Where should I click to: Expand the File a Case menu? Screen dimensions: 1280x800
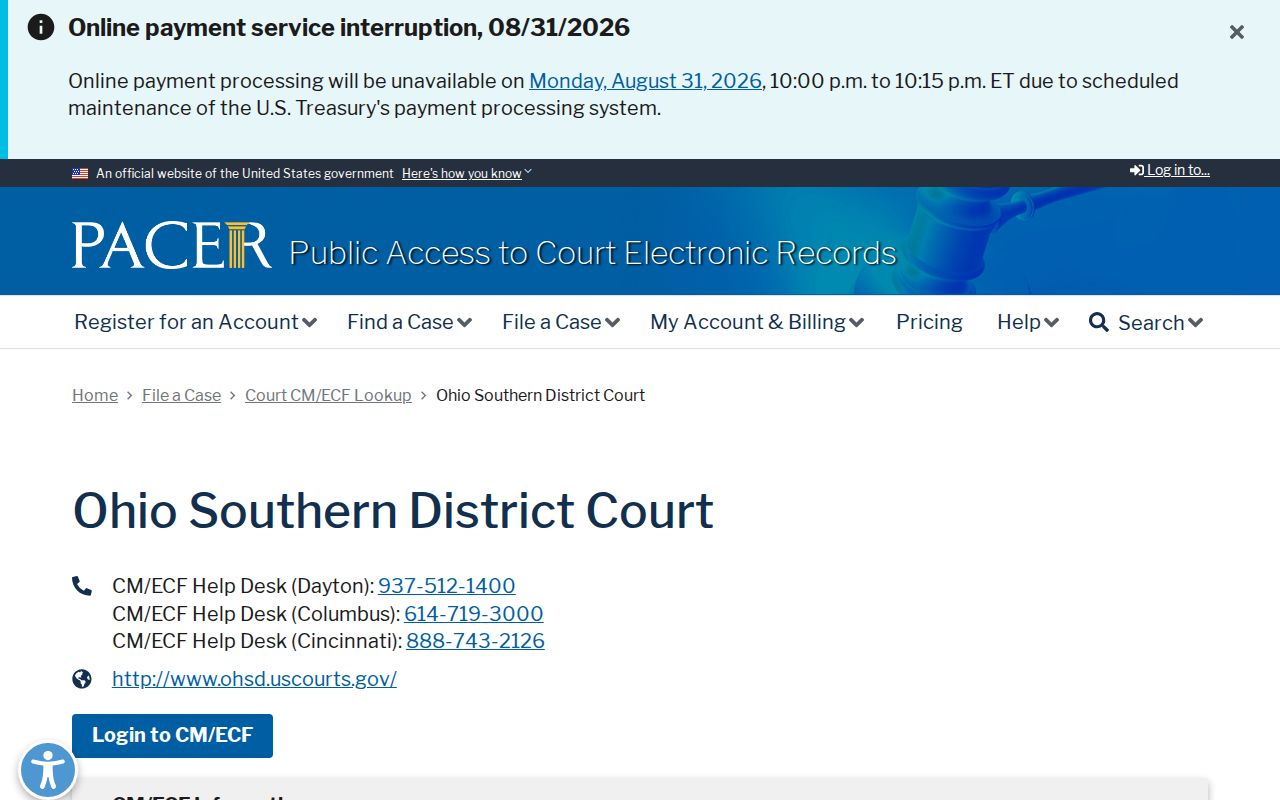[x=561, y=322]
